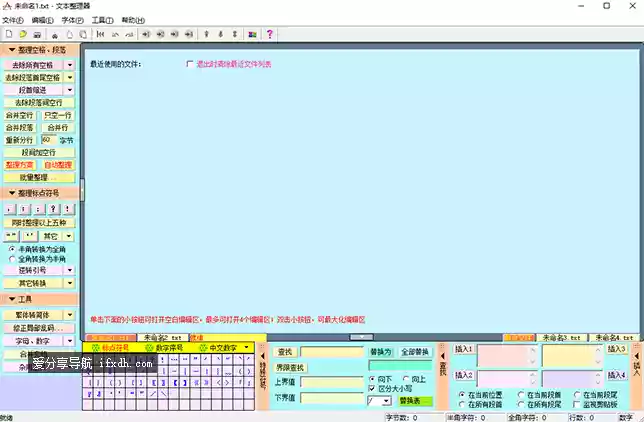Click the yellow 插入3 text box
The width and height of the screenshot is (644, 422).
pyautogui.click(x=570, y=355)
